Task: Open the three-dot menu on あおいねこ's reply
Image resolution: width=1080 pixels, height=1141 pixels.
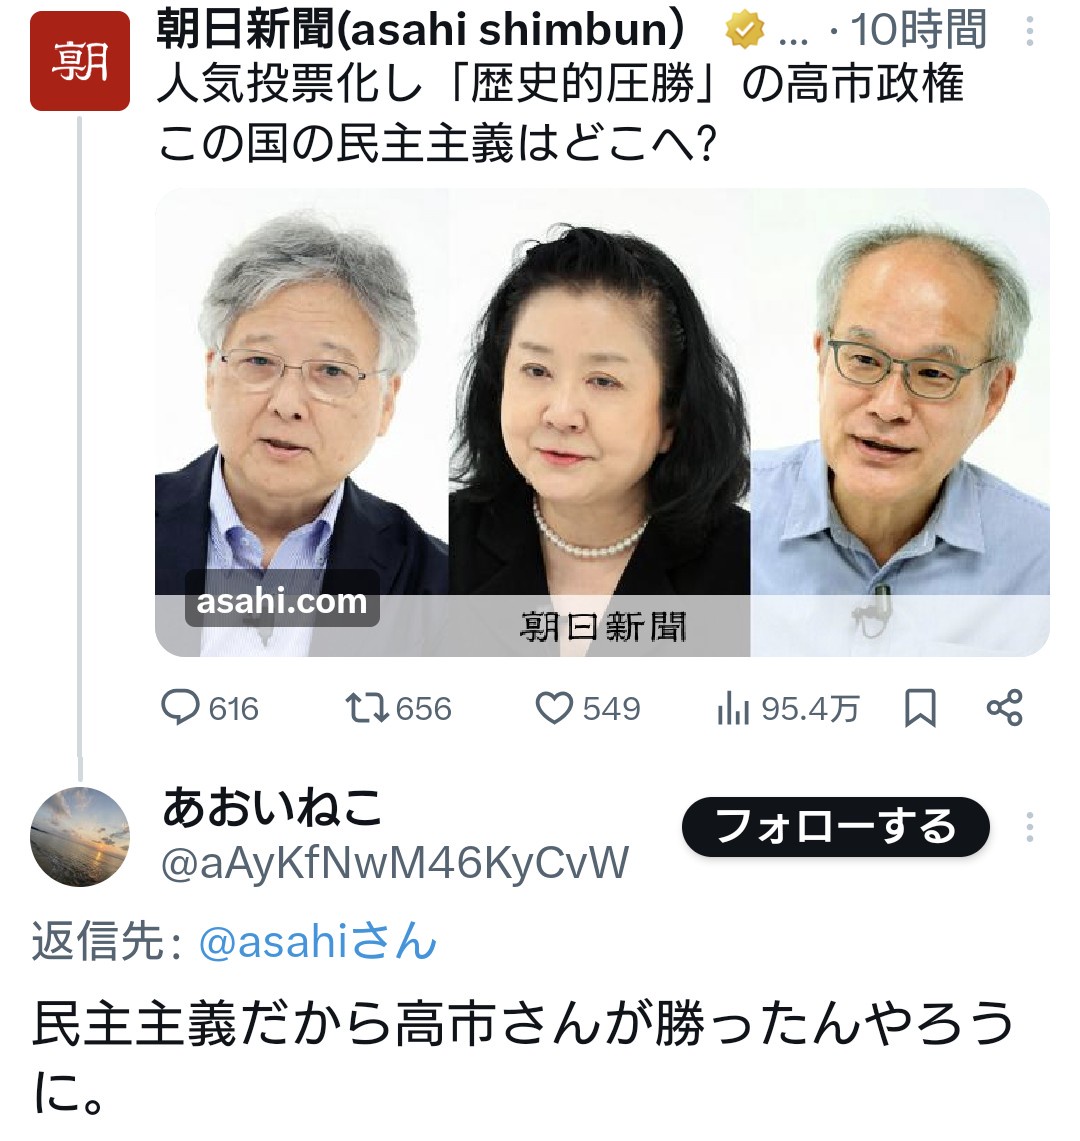Action: pos(1030,827)
